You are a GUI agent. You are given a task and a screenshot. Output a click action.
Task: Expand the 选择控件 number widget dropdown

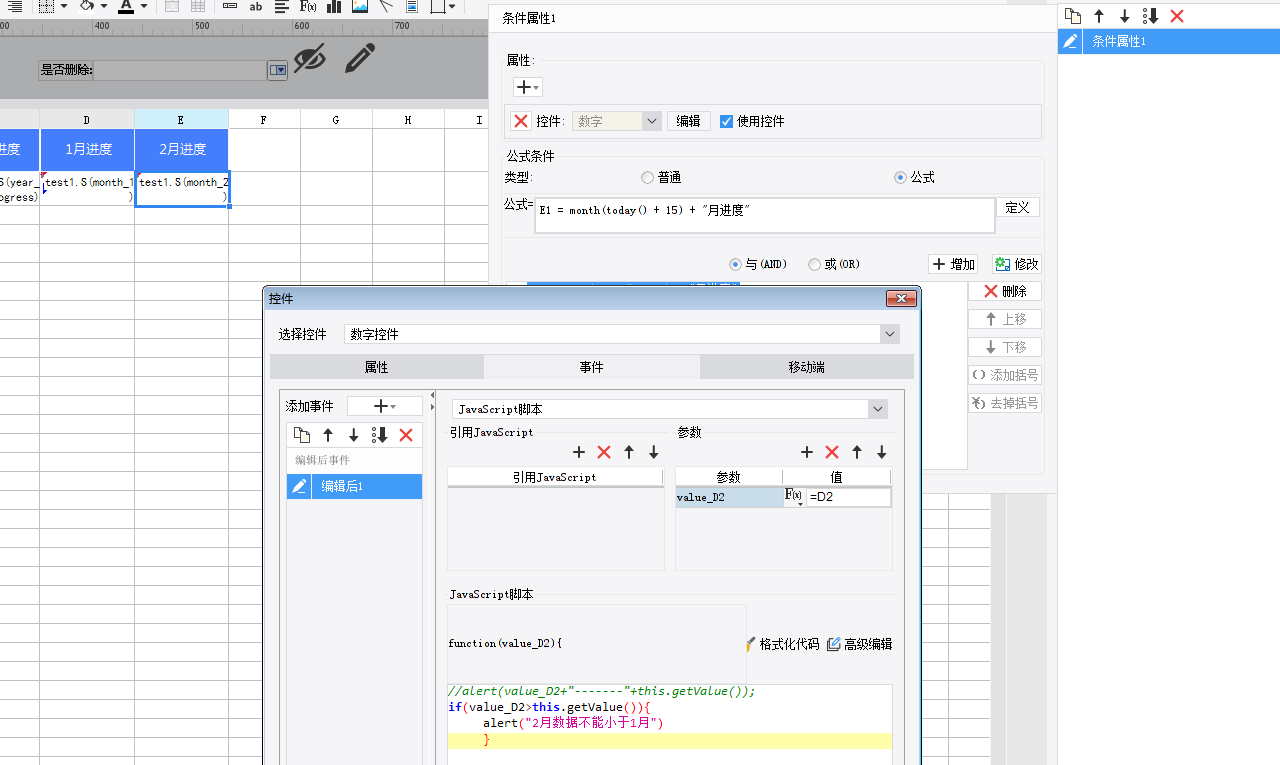click(x=889, y=334)
